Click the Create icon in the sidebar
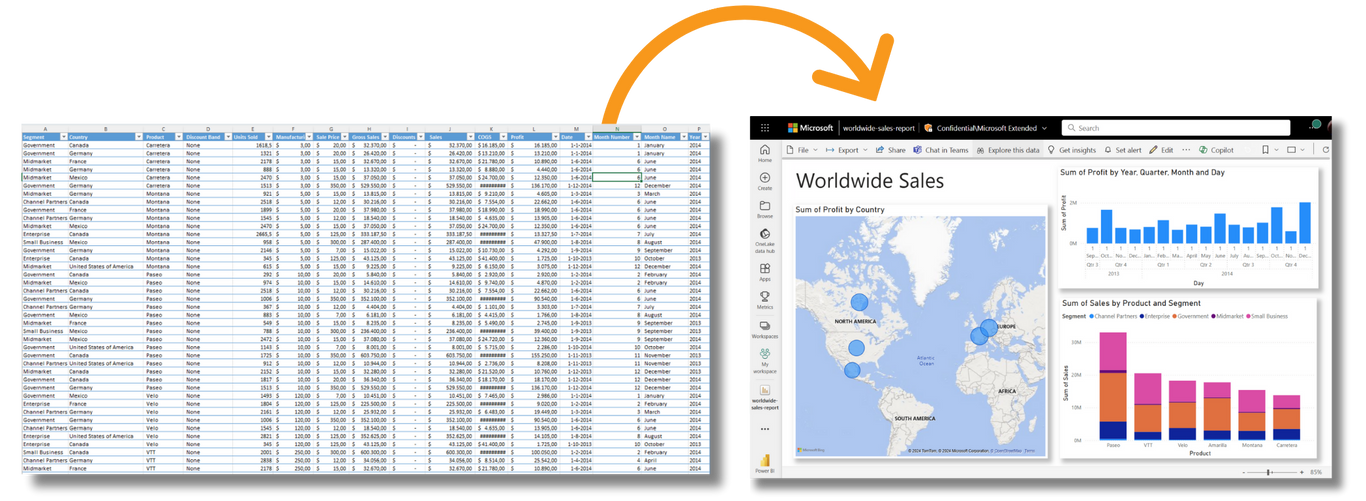This screenshot has width=1366, height=501. coord(764,181)
